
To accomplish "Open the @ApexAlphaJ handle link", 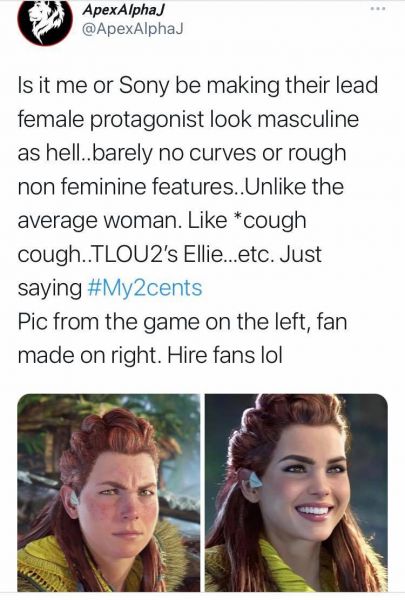I will 133,28.
